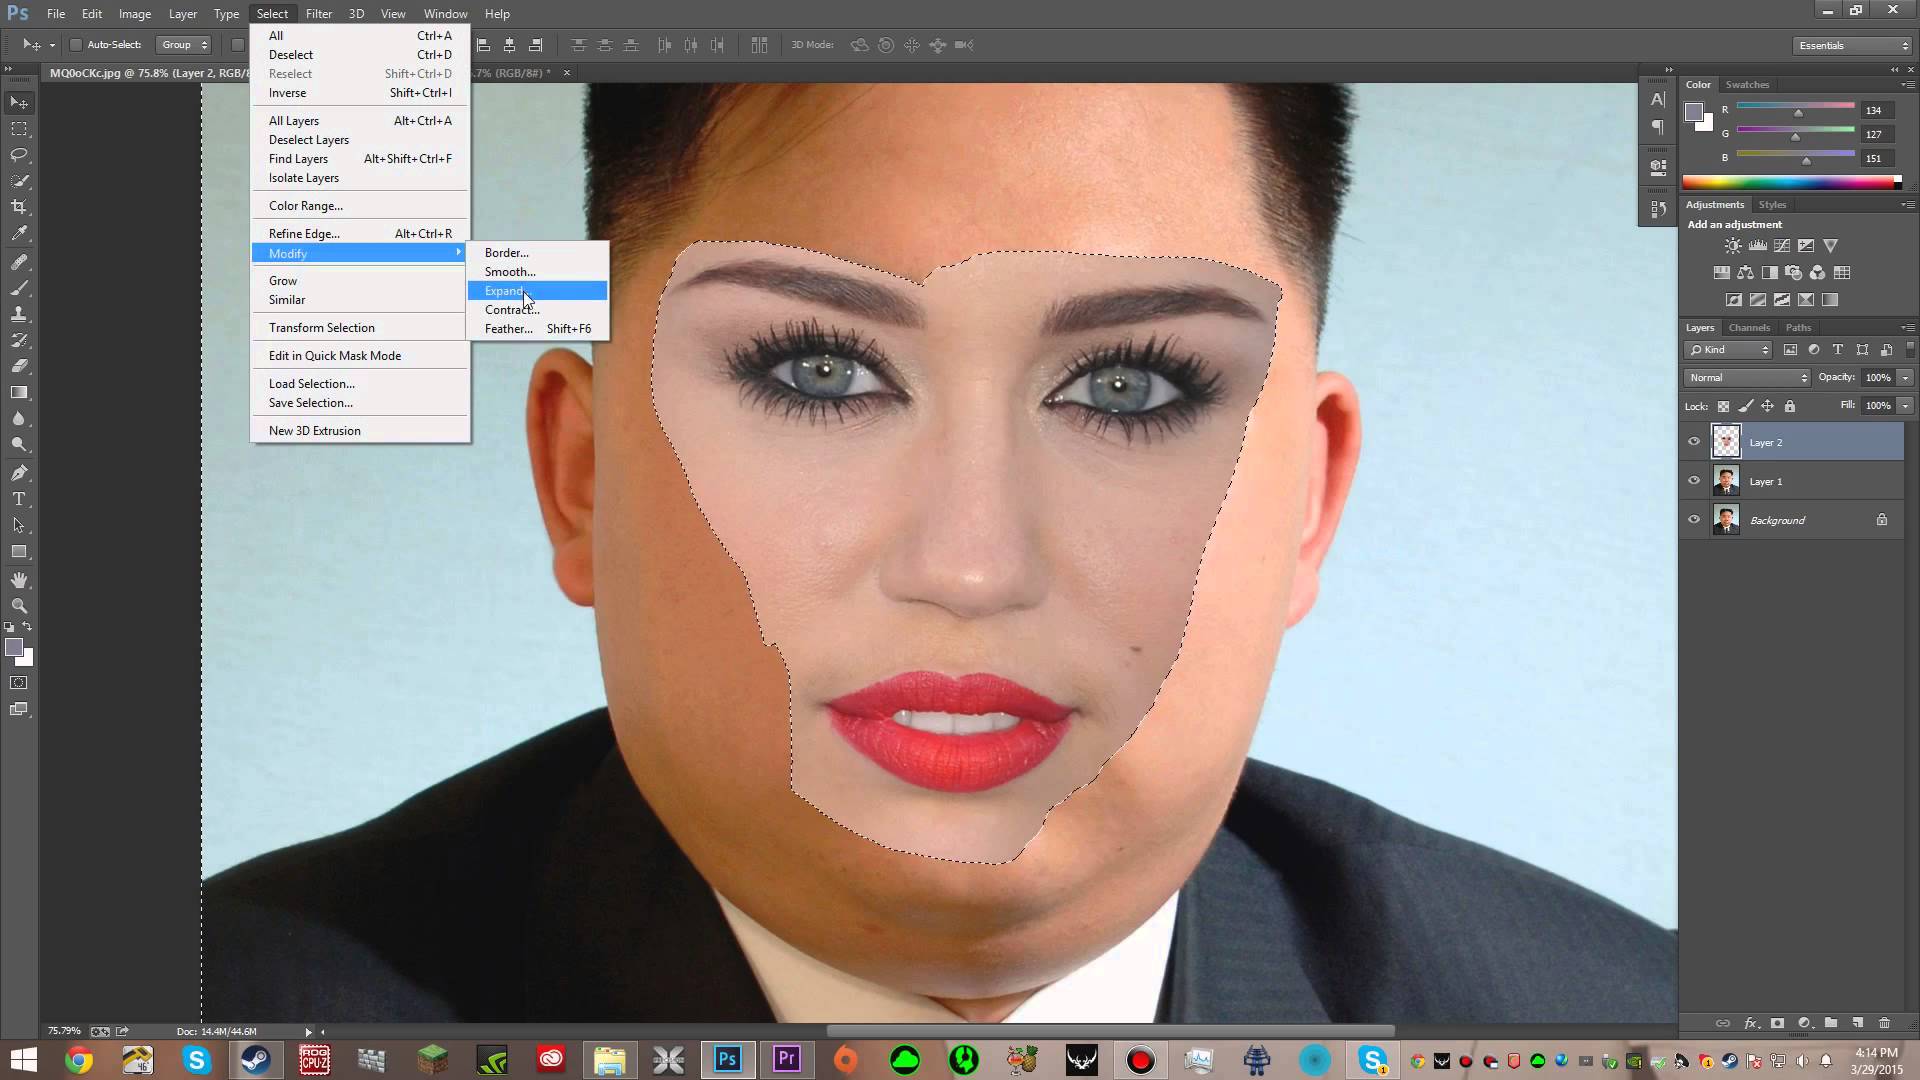
Task: Select the Spot Healing Brush tool
Action: [19, 262]
